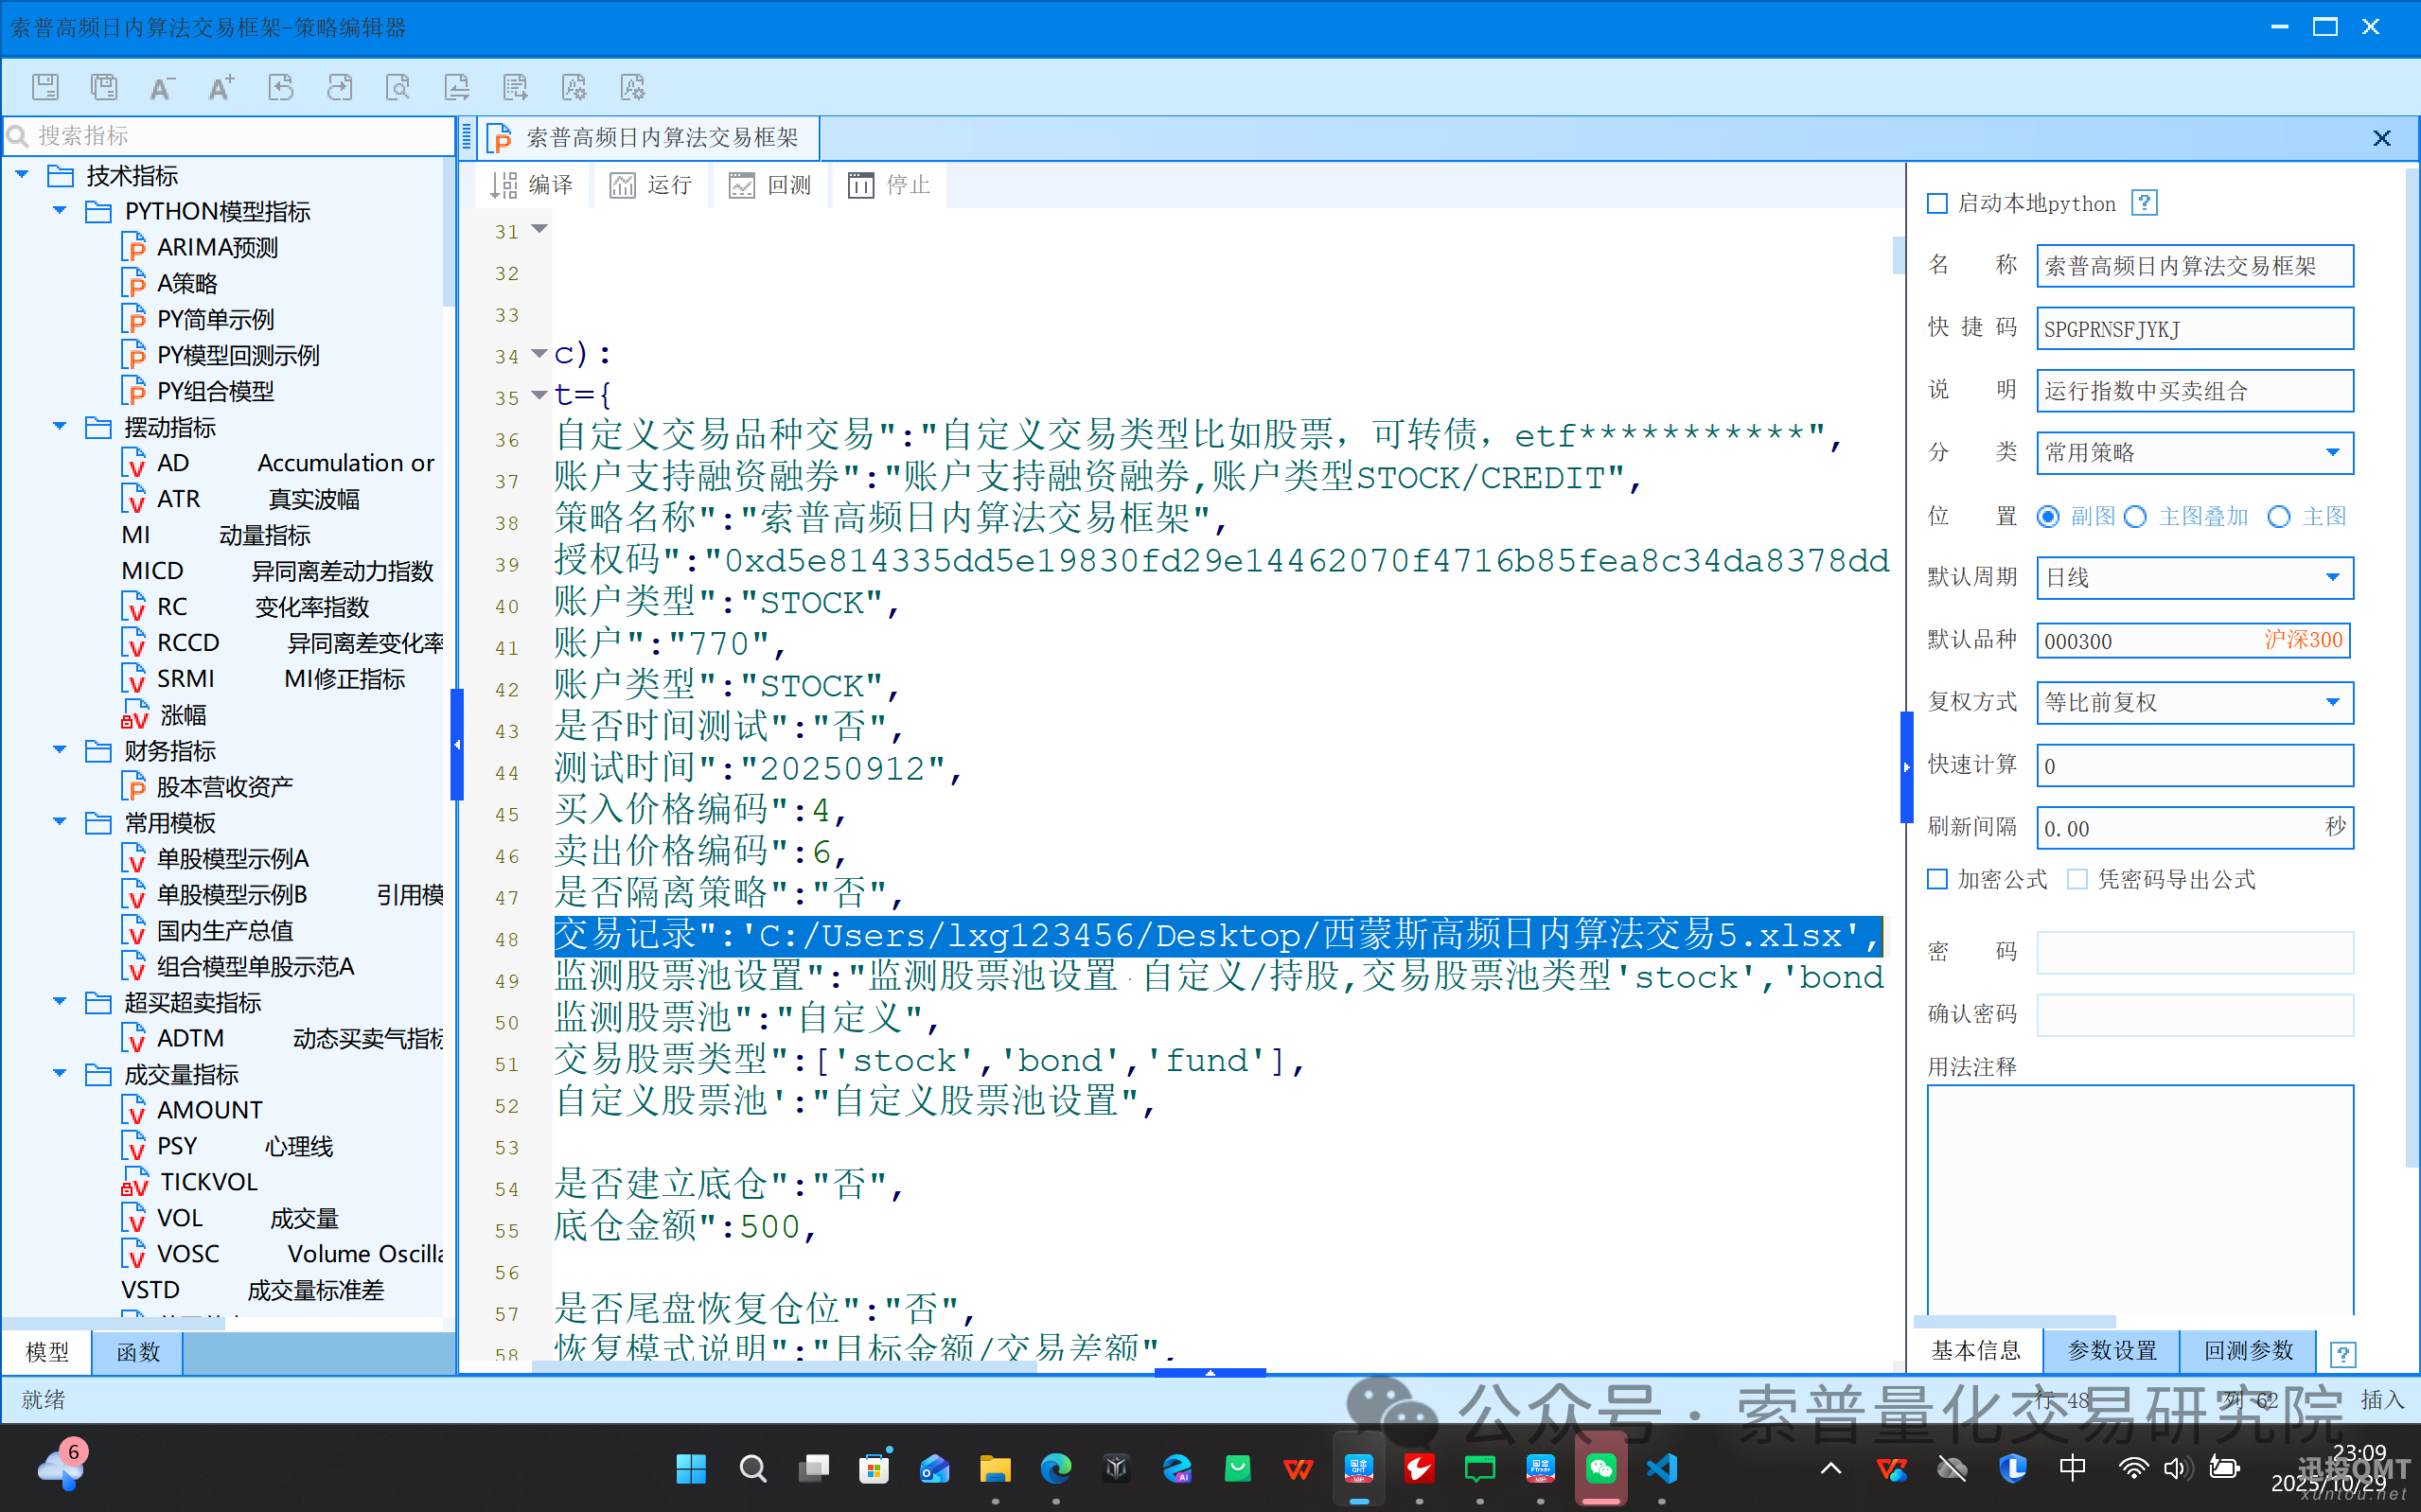Screen dimensions: 2421x1512
Task: Check the 加密公式 checkbox
Action: [1937, 879]
